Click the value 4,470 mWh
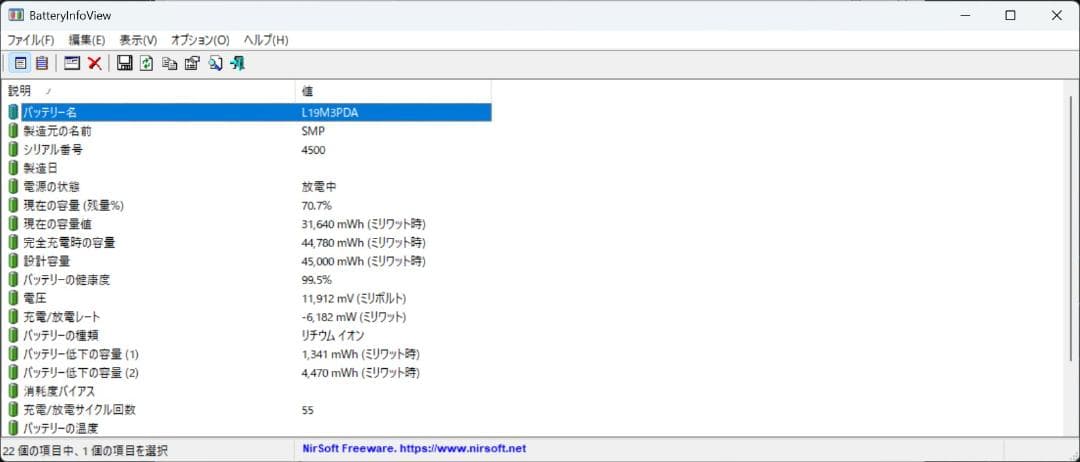 tap(361, 372)
